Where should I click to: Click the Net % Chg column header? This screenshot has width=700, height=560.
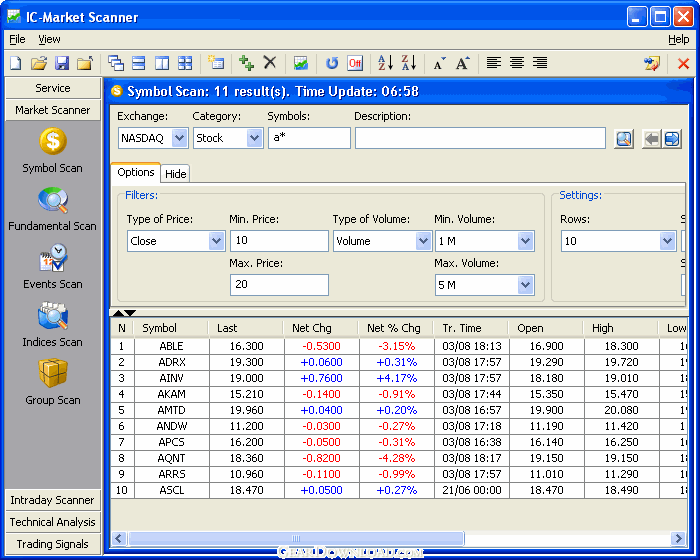click(x=396, y=328)
